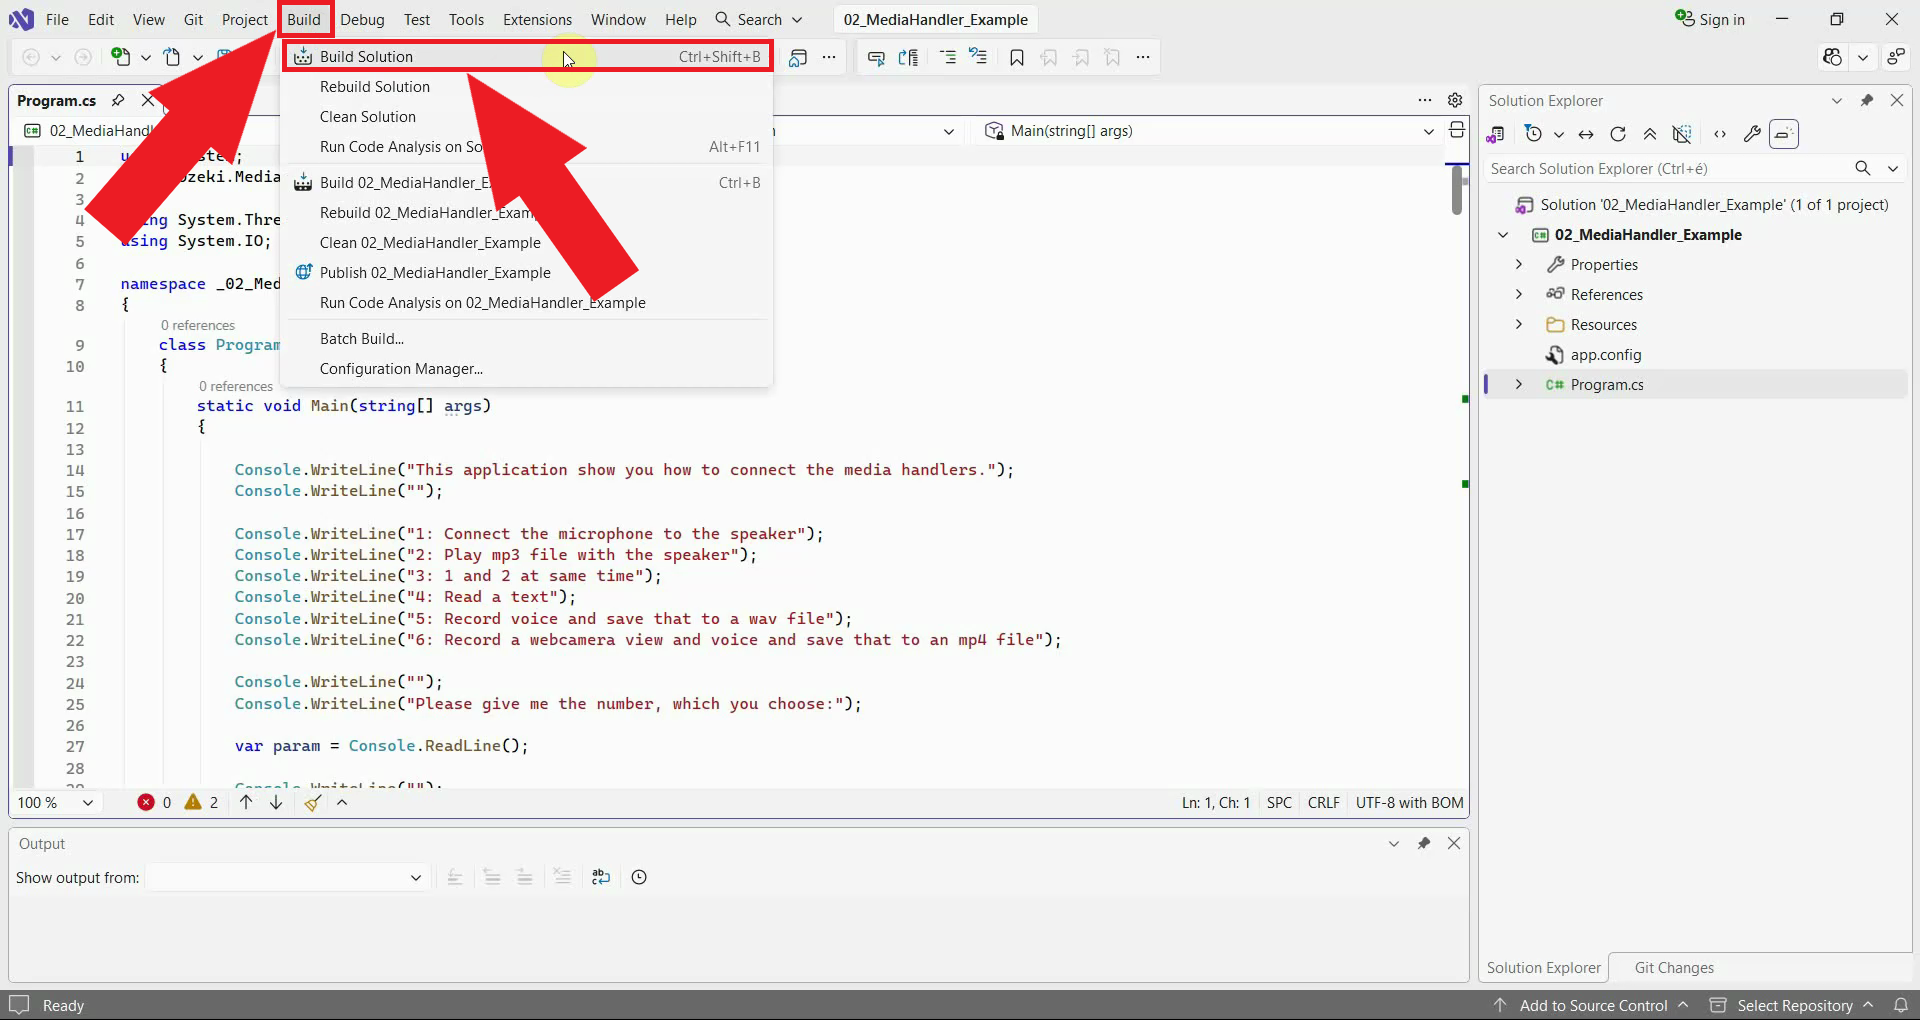Click the Show All Files icon
This screenshot has width=1920, height=1020.
(1682, 134)
